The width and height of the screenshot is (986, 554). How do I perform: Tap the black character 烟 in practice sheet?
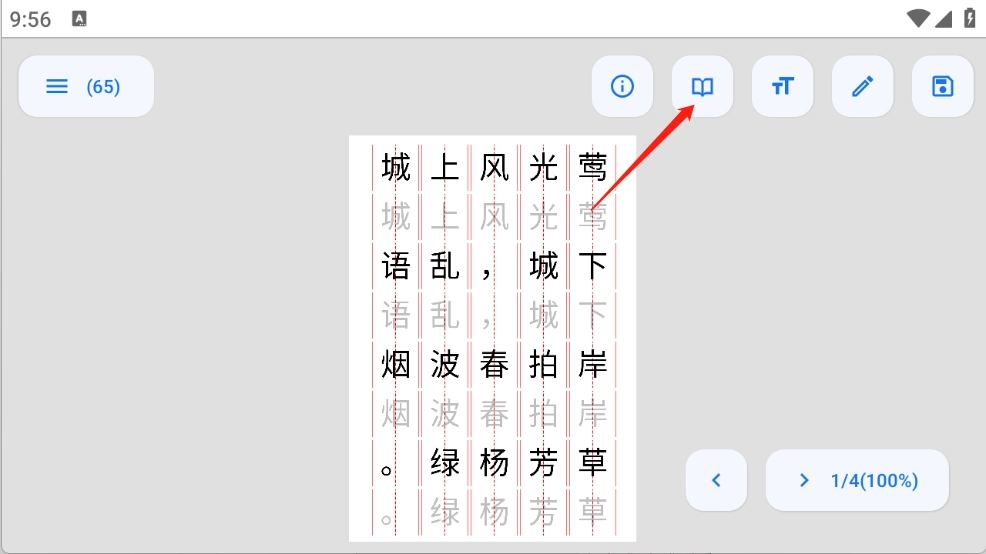click(x=396, y=365)
